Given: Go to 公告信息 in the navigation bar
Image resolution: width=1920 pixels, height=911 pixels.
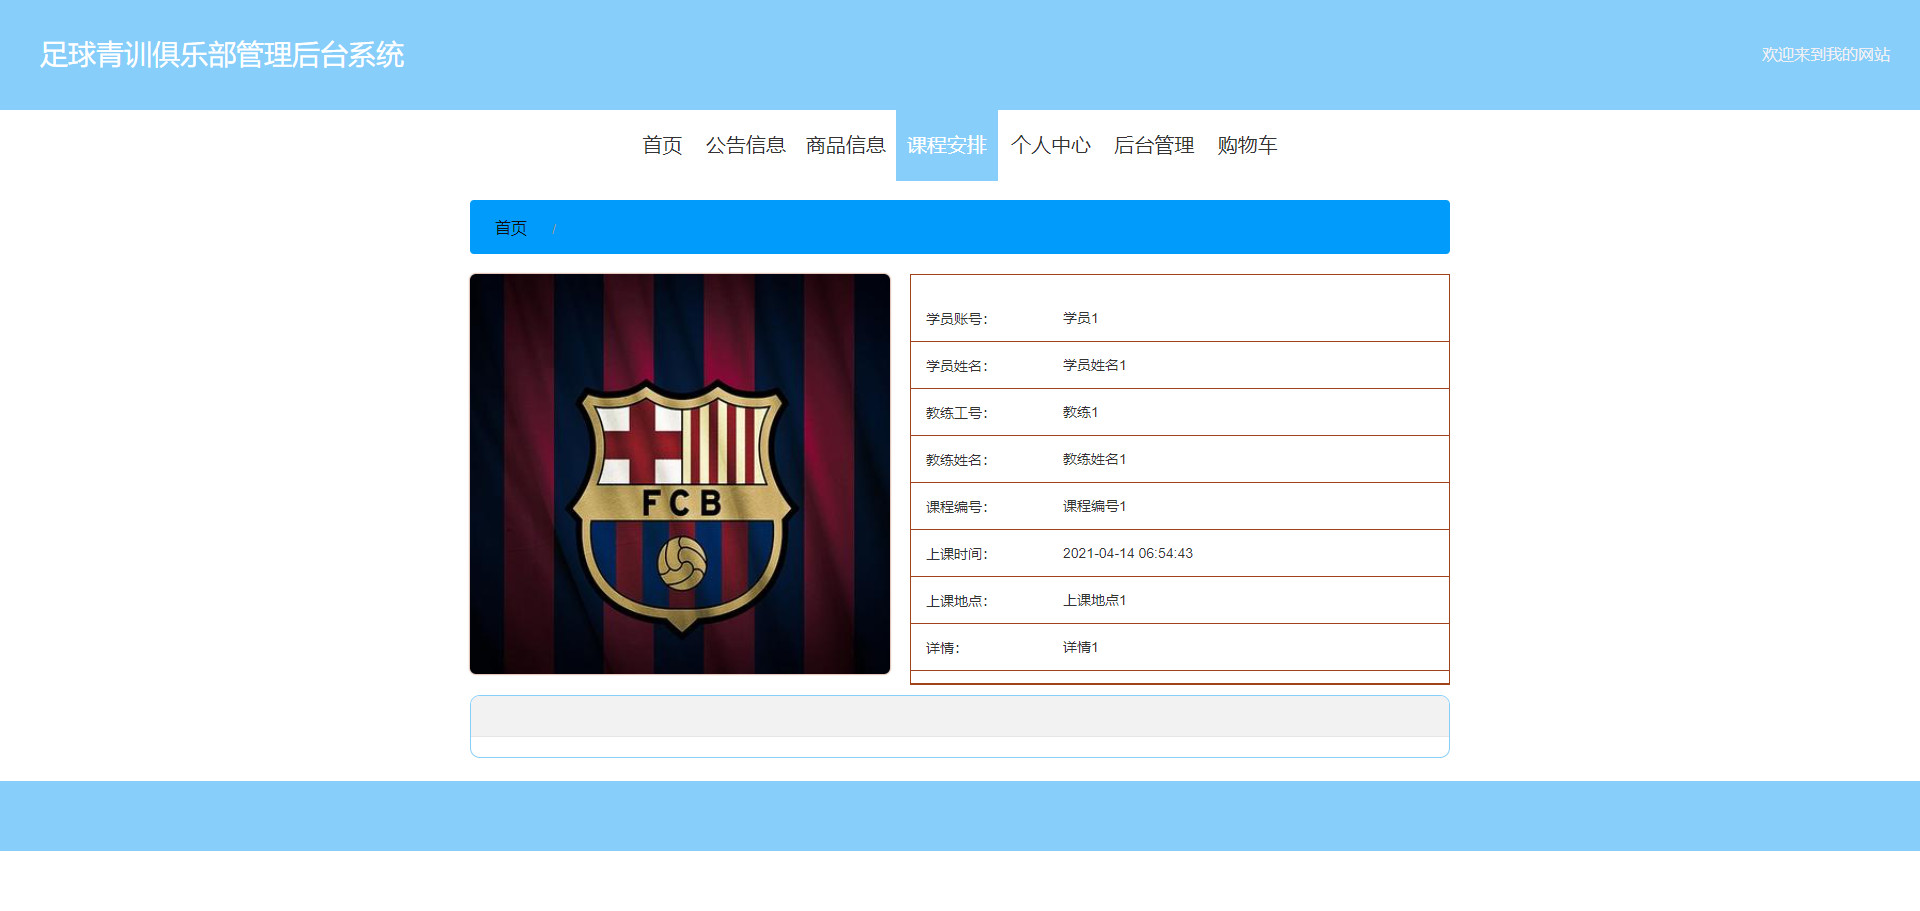Looking at the screenshot, I should point(745,145).
